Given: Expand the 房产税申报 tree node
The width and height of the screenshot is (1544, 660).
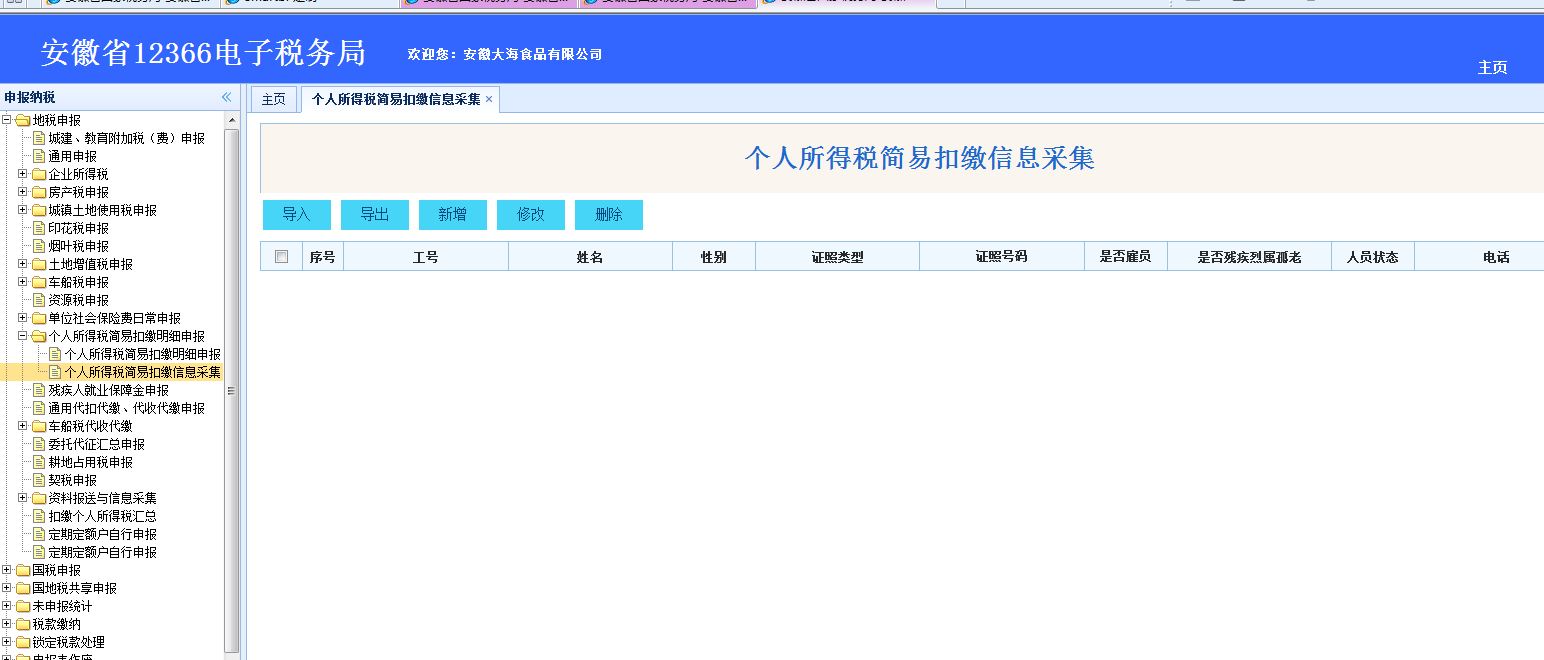Looking at the screenshot, I should click(23, 192).
